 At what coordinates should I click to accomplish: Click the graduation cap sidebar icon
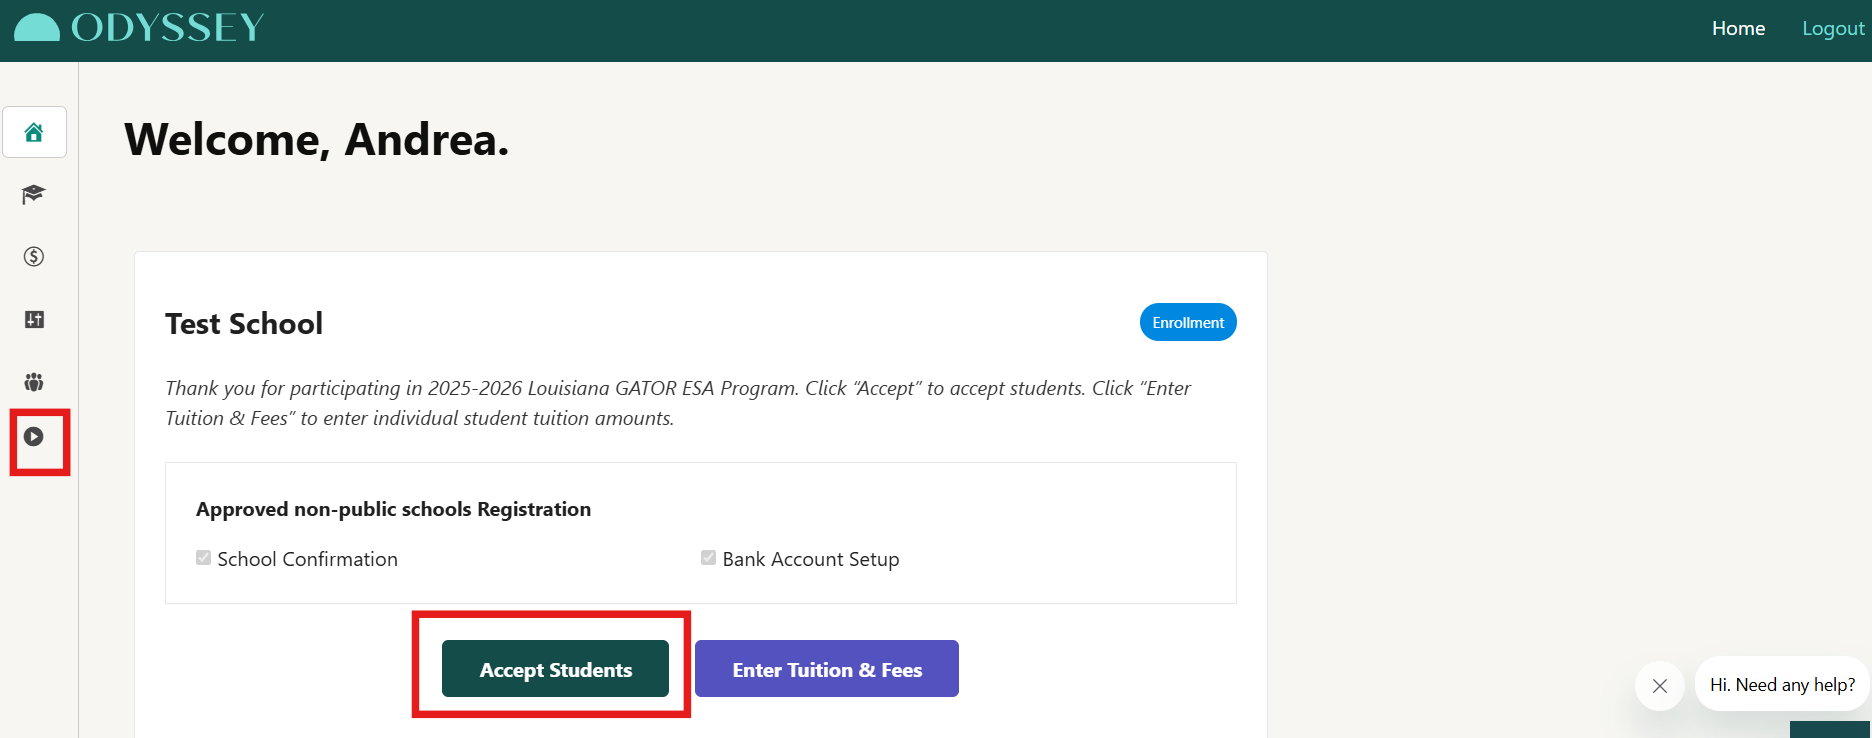(x=34, y=194)
